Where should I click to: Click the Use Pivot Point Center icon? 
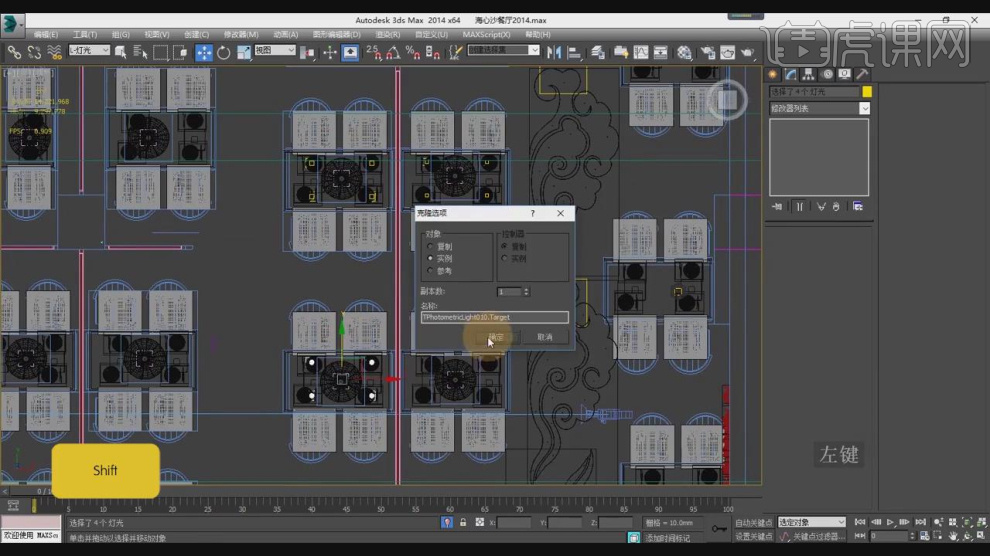[x=307, y=52]
